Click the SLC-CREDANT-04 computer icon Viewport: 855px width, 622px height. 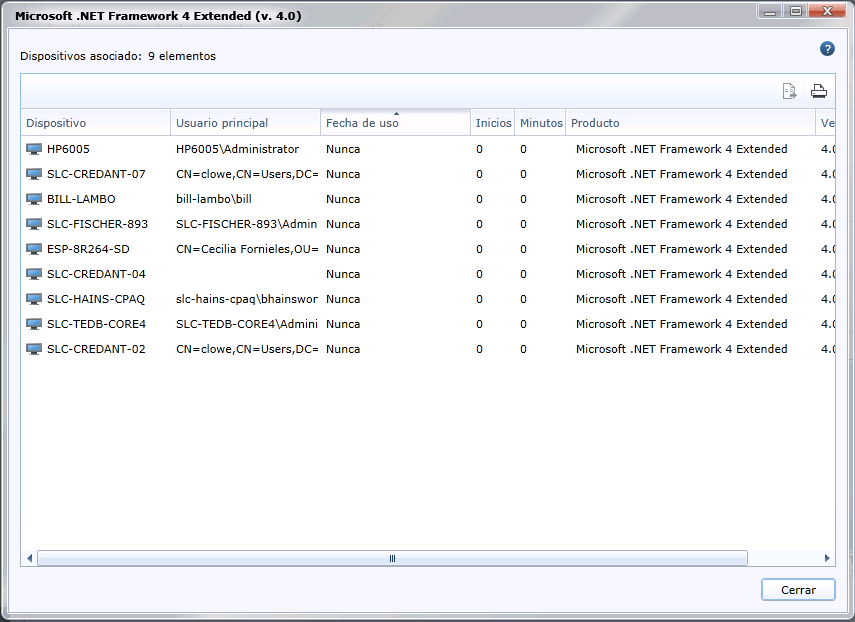[x=34, y=274]
